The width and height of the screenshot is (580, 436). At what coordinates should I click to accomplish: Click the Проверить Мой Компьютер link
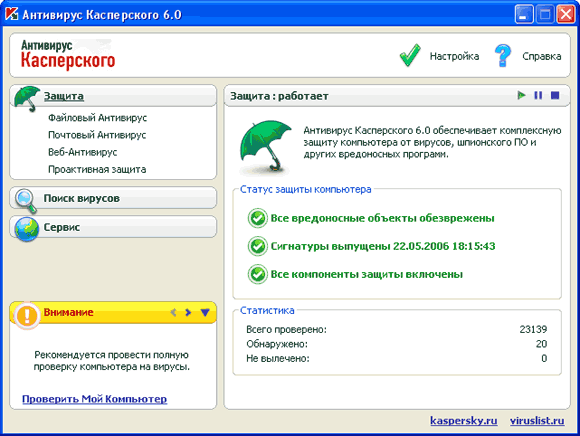(94, 399)
